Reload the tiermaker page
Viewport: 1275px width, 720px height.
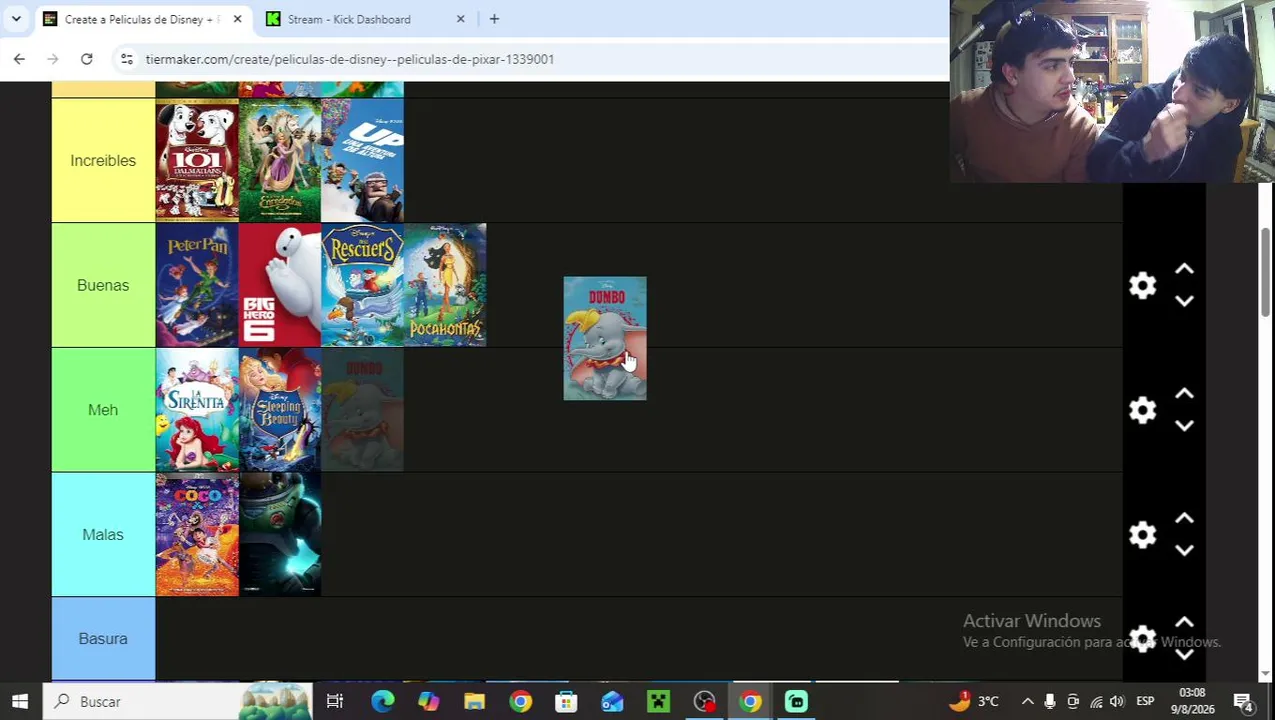pyautogui.click(x=87, y=59)
